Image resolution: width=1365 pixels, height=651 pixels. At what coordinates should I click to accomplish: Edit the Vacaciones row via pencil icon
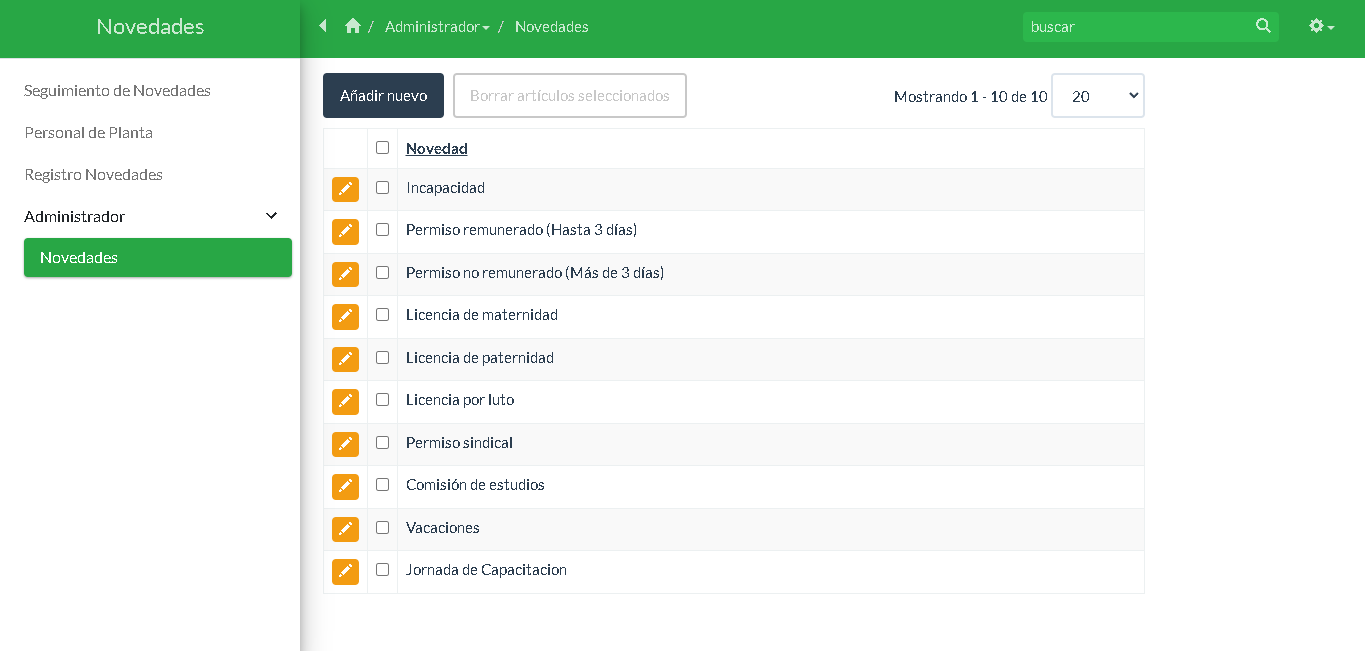click(x=345, y=529)
